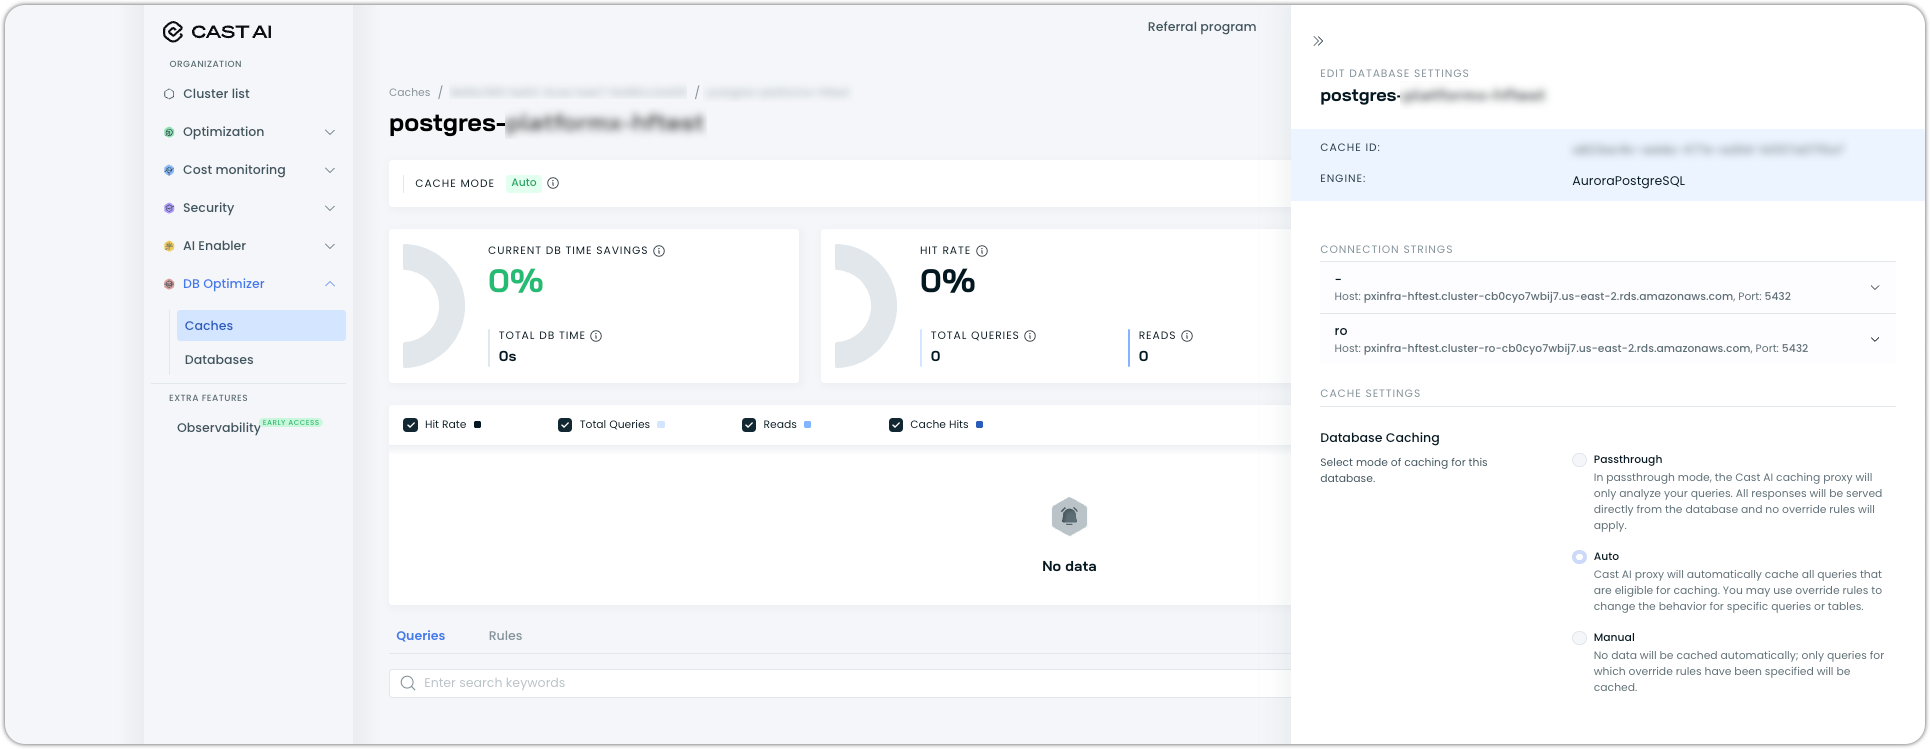Viewport: 1930px width, 749px height.
Task: Click the Cache Hits legend color swatch
Action: click(979, 425)
